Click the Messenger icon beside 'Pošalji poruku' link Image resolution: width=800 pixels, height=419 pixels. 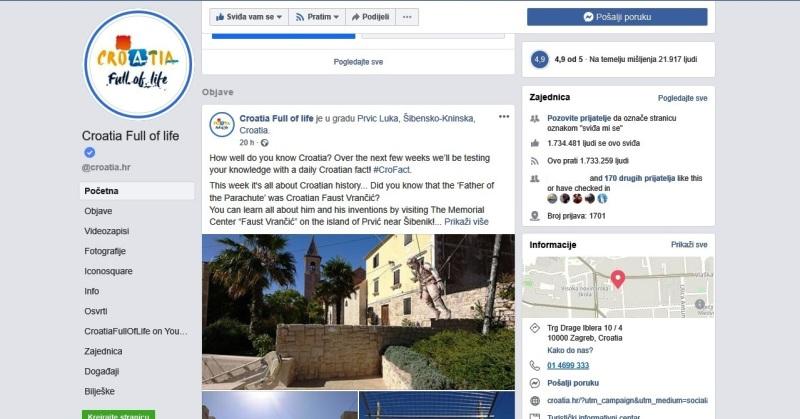(x=535, y=383)
